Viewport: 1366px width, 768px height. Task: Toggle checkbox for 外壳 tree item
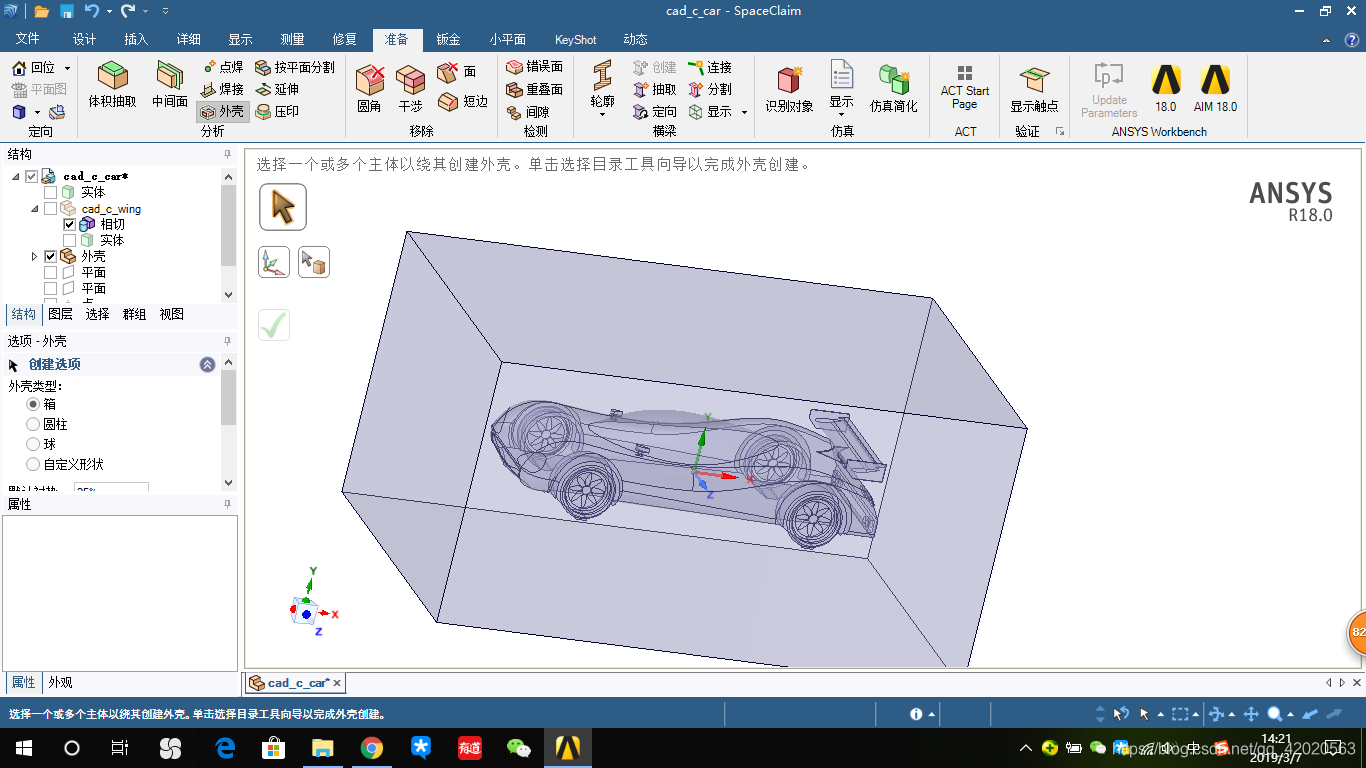click(50, 256)
